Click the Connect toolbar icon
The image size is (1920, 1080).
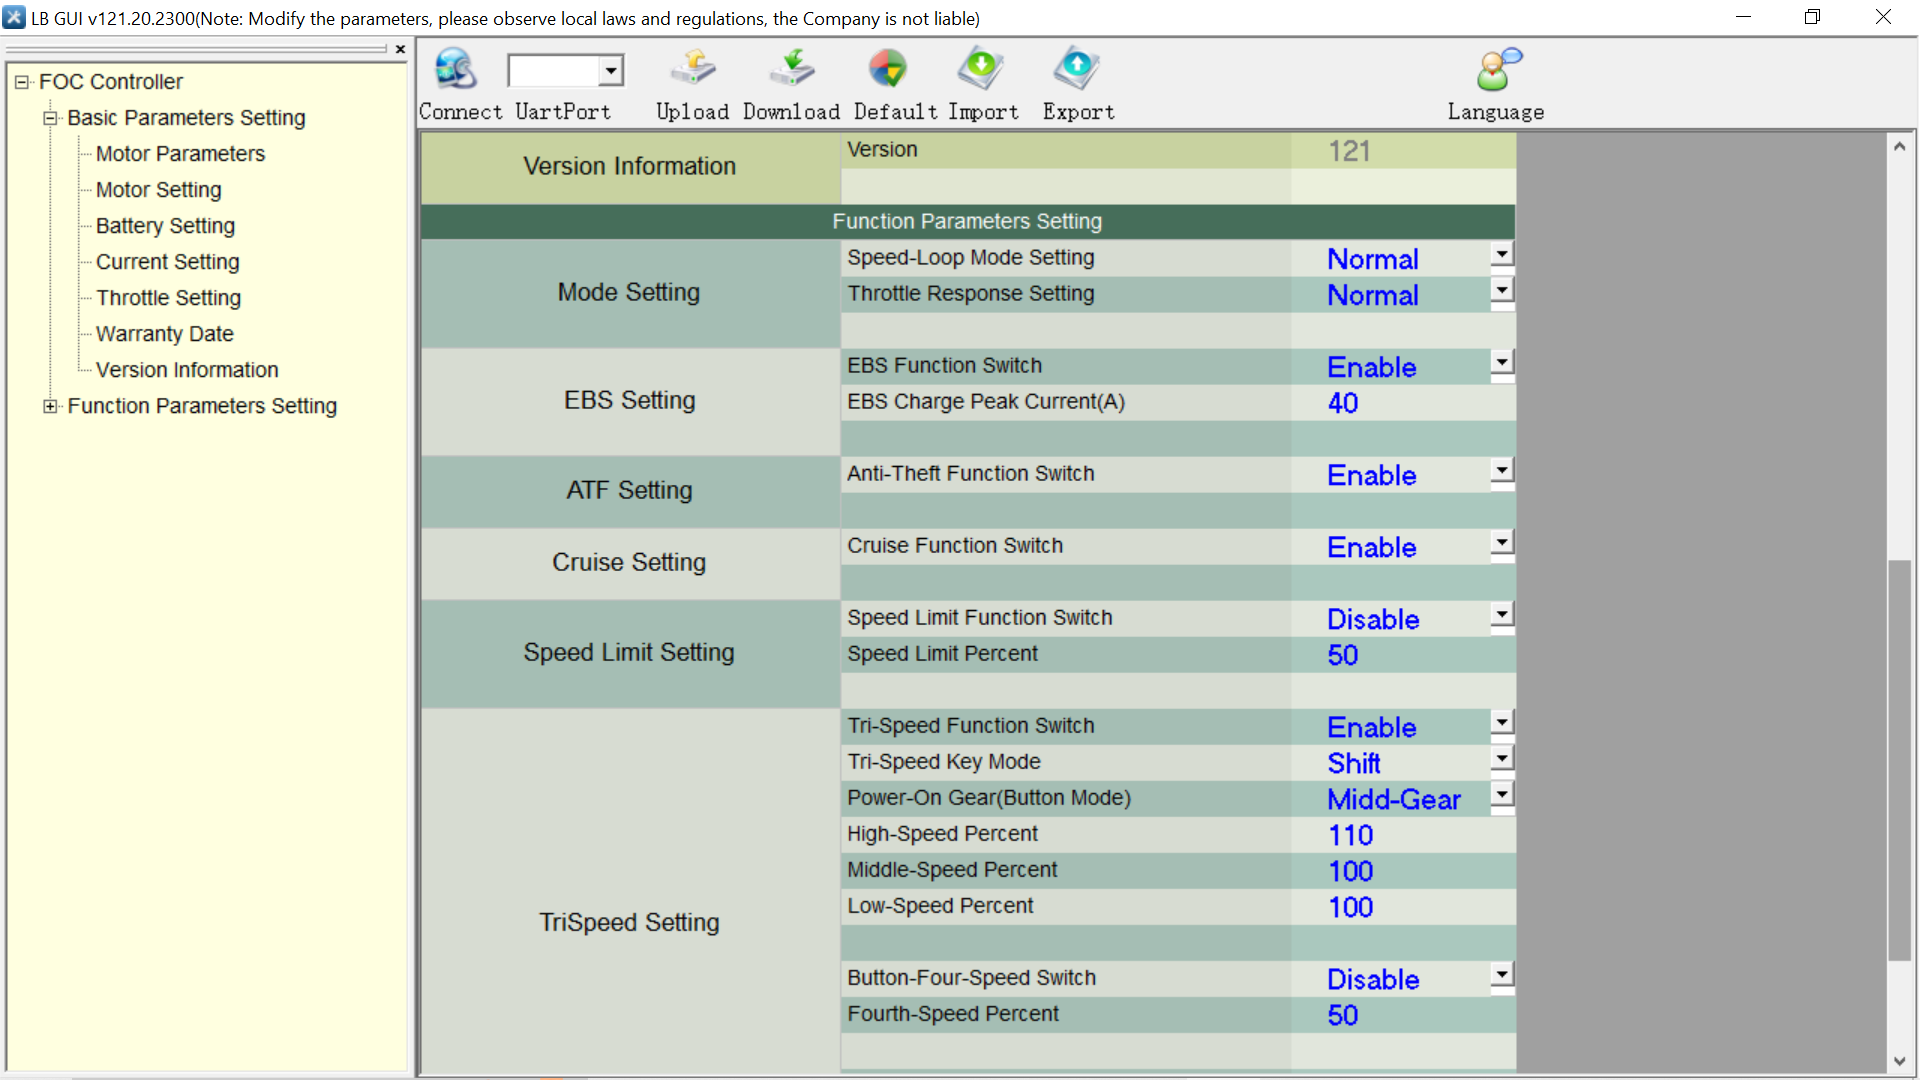coord(456,70)
